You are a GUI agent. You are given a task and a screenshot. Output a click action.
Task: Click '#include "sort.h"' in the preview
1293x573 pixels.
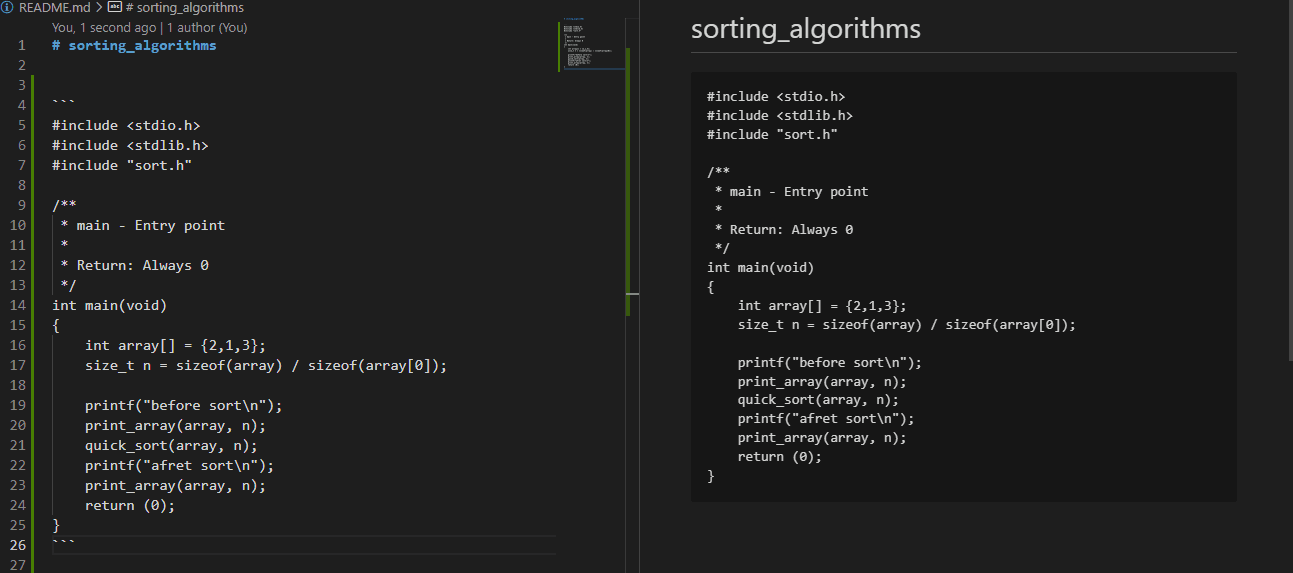coord(772,134)
